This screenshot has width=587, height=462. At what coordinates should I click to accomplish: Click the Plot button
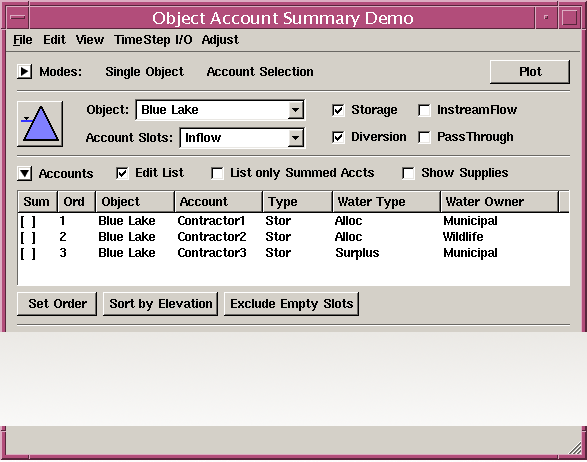530,72
